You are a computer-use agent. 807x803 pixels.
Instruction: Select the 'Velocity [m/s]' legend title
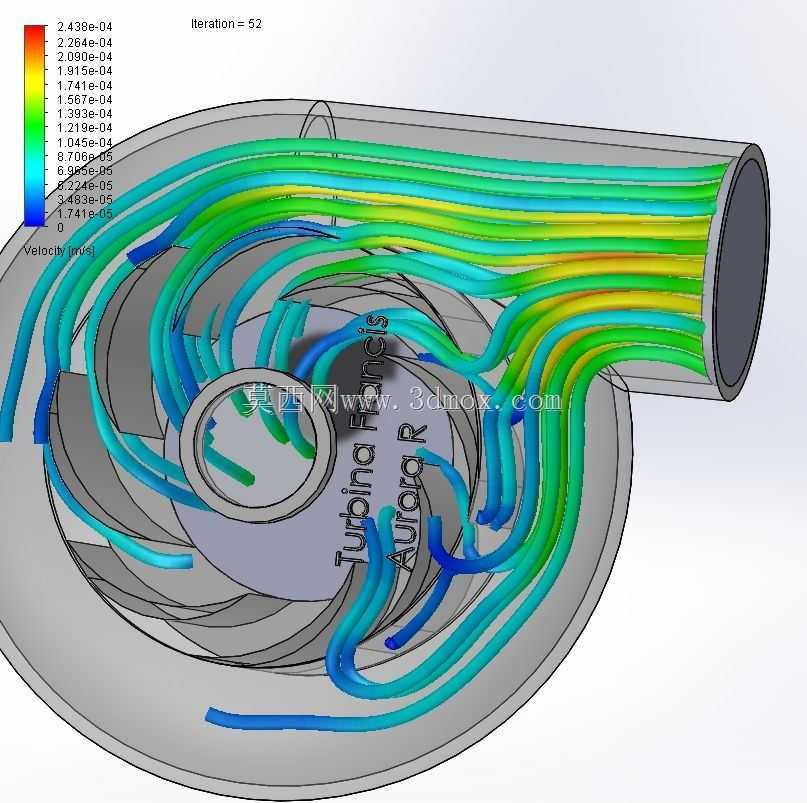click(59, 251)
